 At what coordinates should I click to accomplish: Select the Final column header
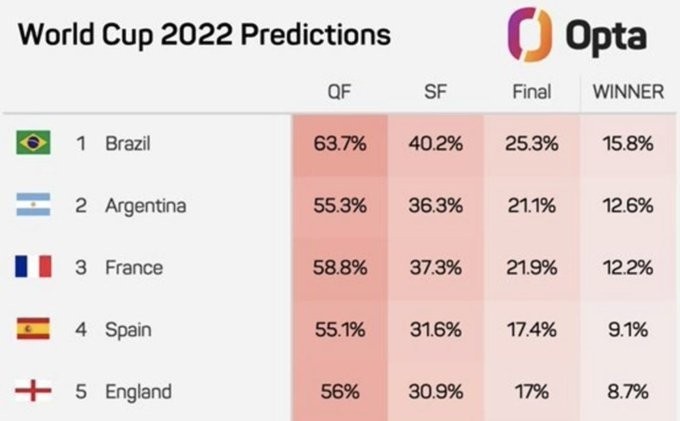coord(532,92)
